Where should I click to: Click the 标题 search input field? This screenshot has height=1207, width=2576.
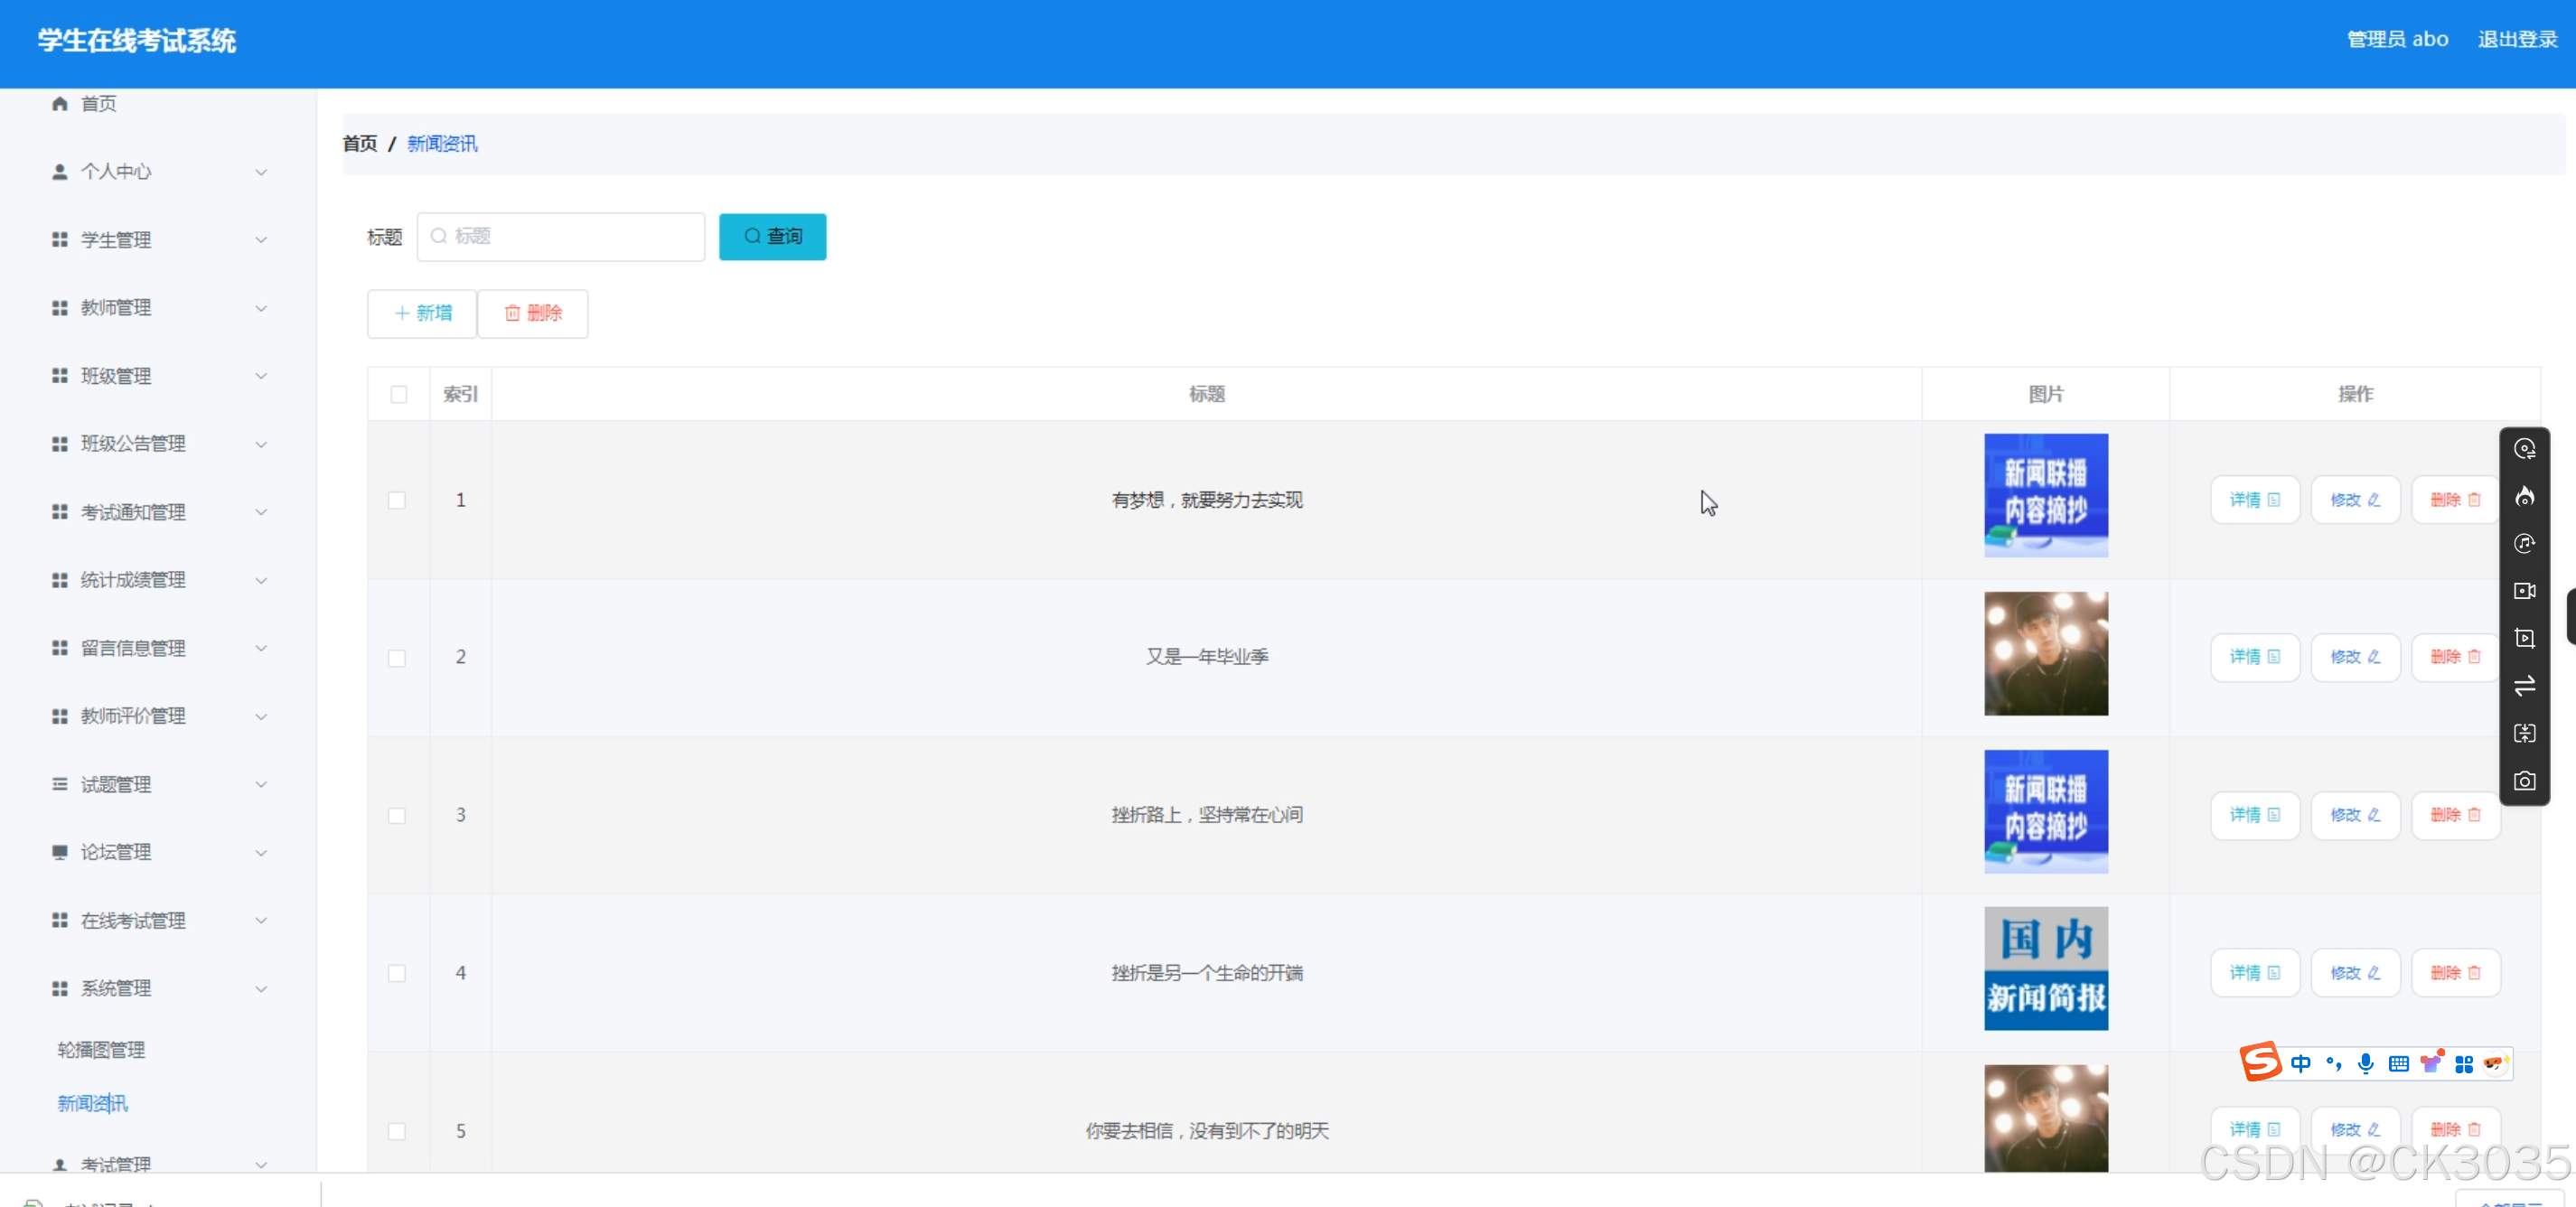(x=562, y=237)
